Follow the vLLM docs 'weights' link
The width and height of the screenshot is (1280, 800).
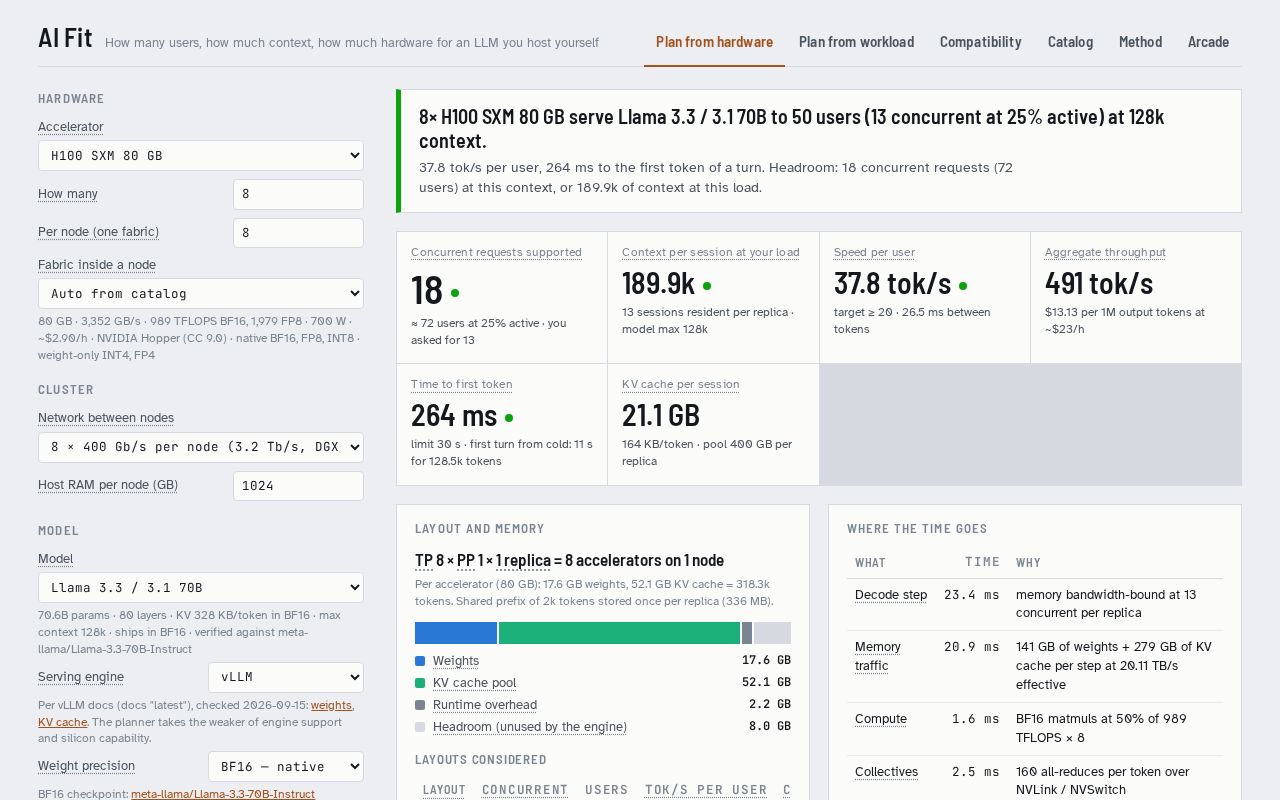point(331,705)
